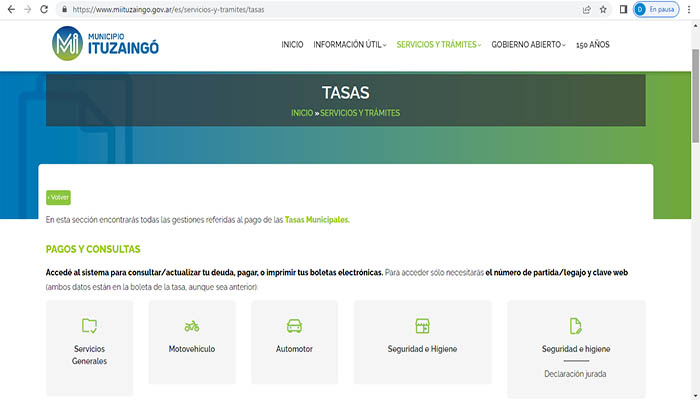This screenshot has width=700, height=400.
Task: Open the browser side panel icon
Action: 624,9
